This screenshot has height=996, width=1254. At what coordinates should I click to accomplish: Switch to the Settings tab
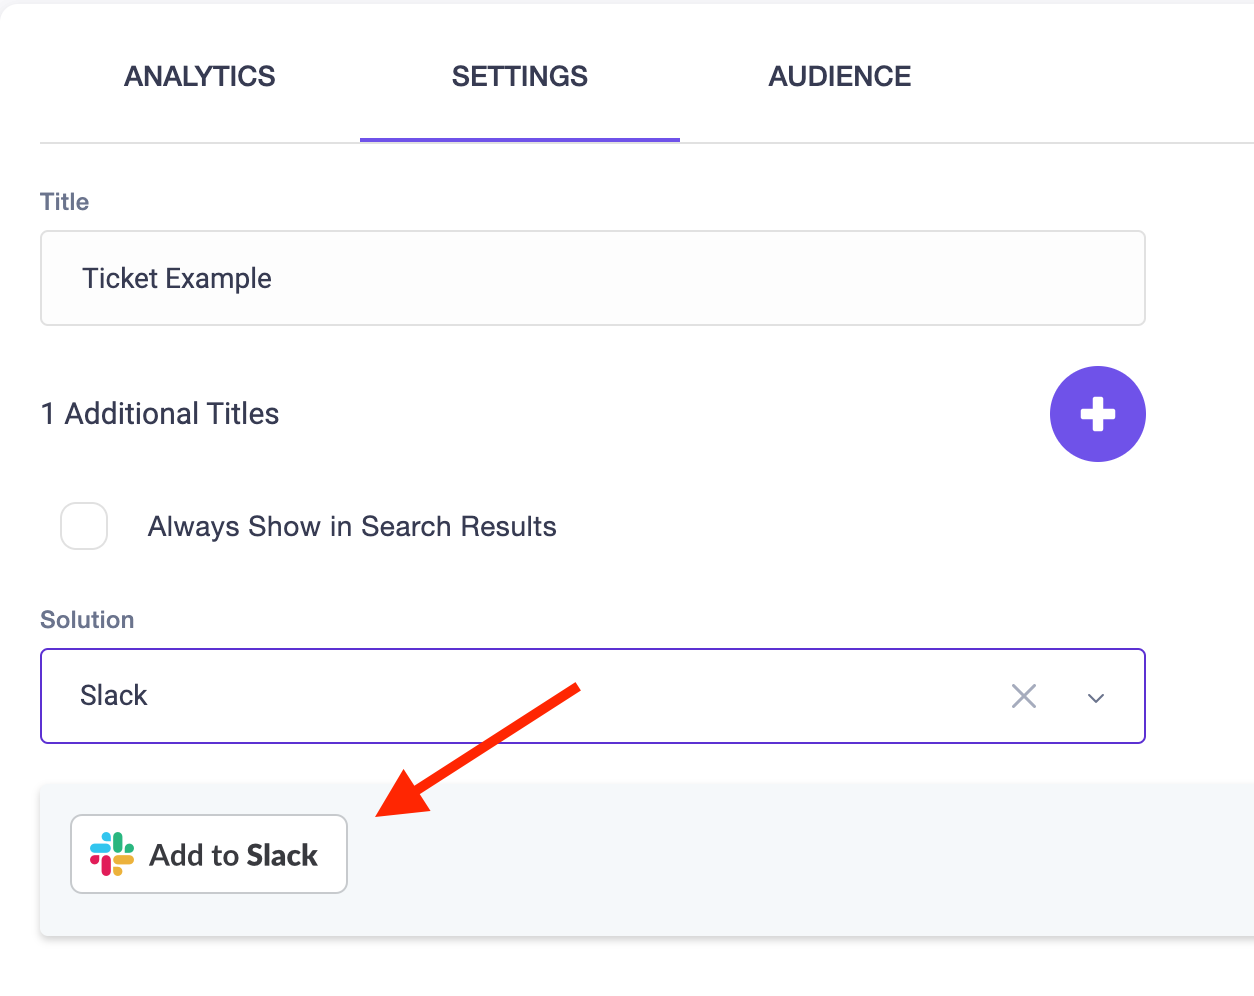pos(520,77)
